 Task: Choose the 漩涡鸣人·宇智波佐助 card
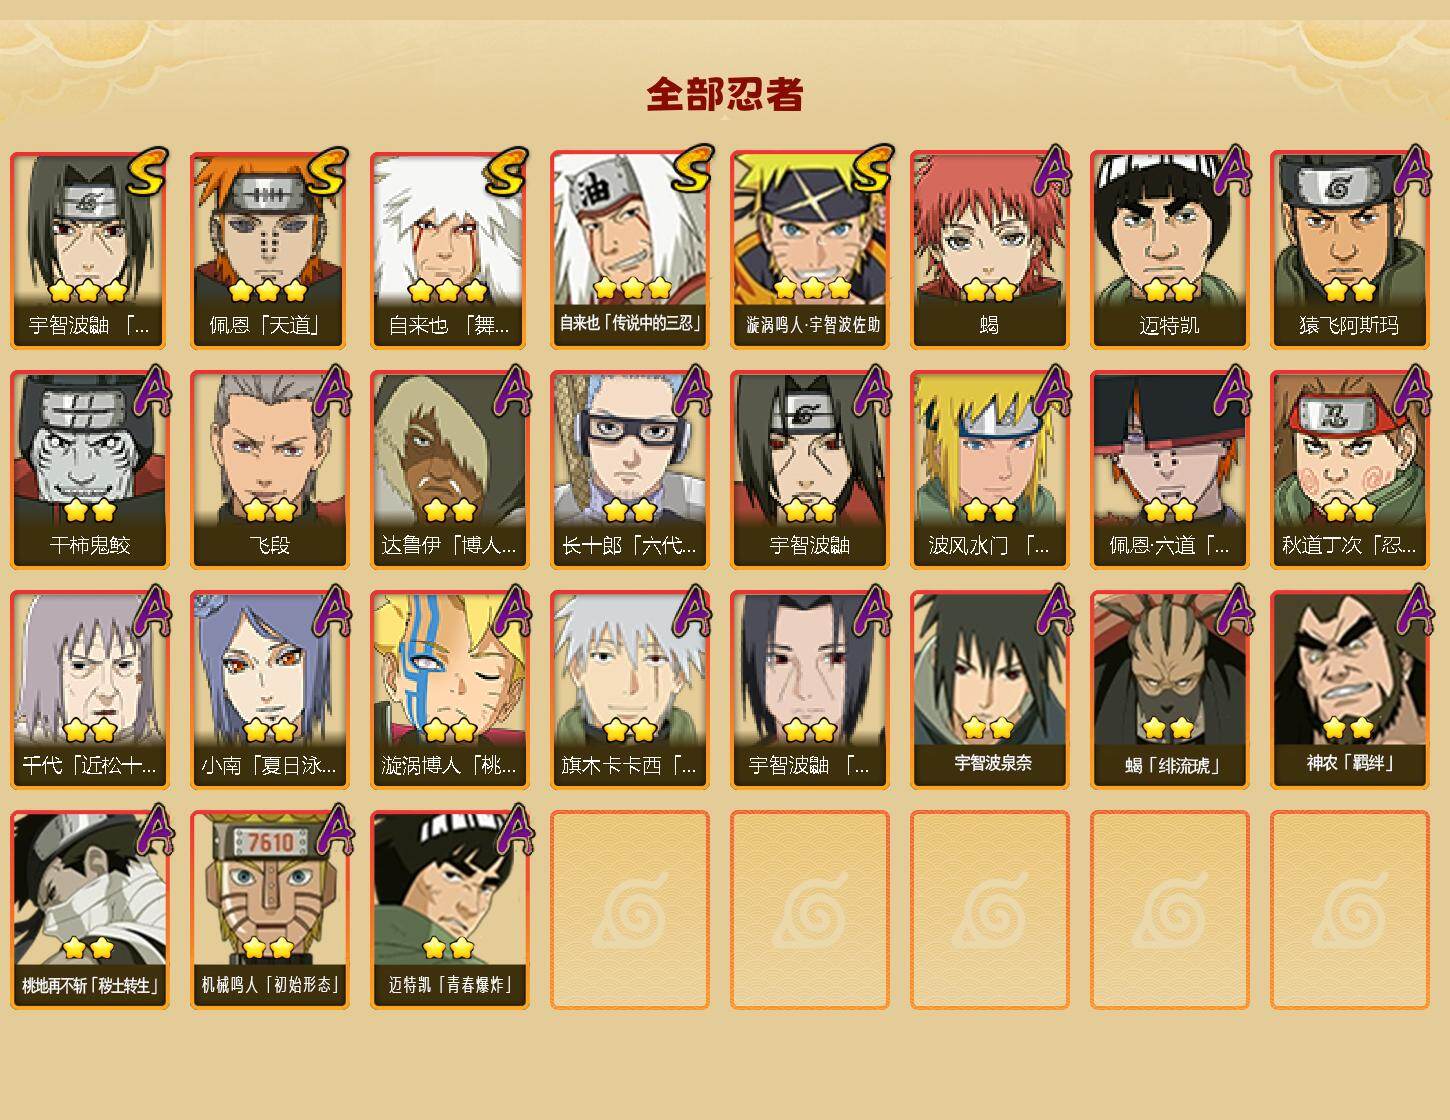[x=809, y=250]
